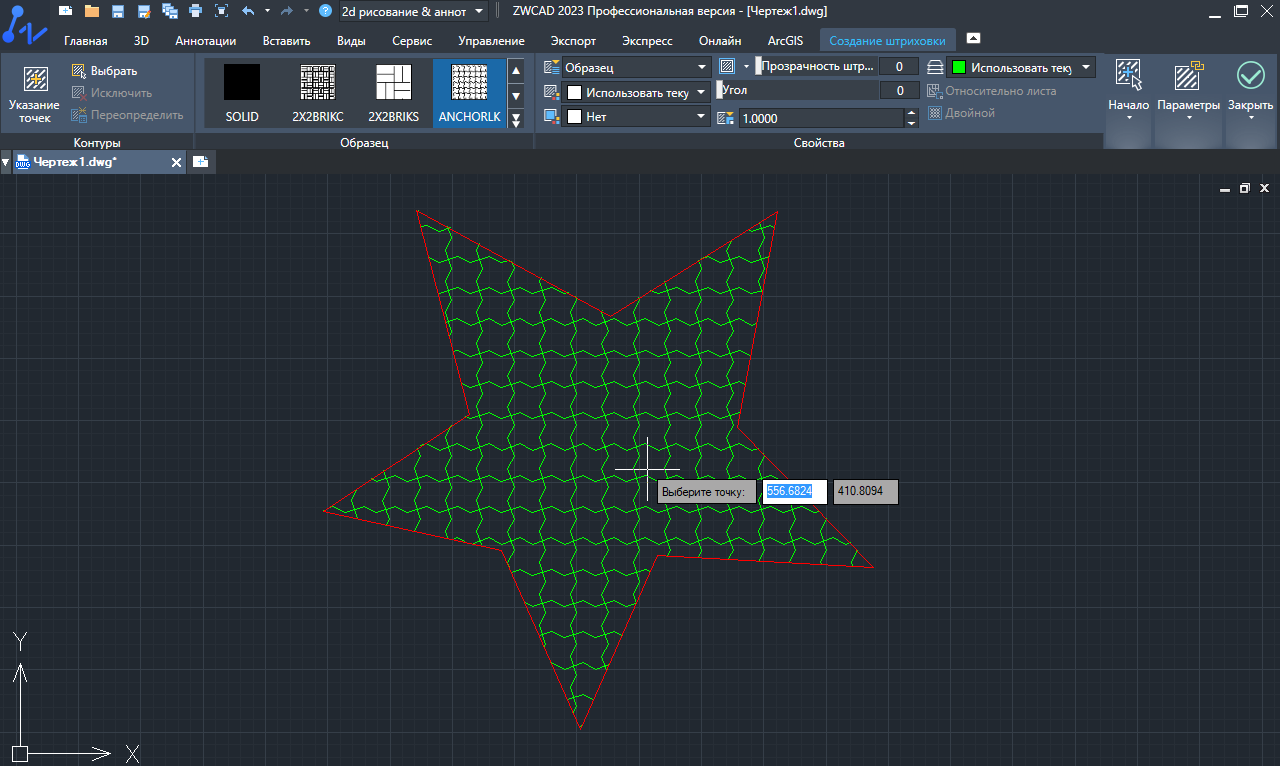Adjust the Угол hatch angle slider
This screenshot has height=766, width=1280.
point(797,90)
